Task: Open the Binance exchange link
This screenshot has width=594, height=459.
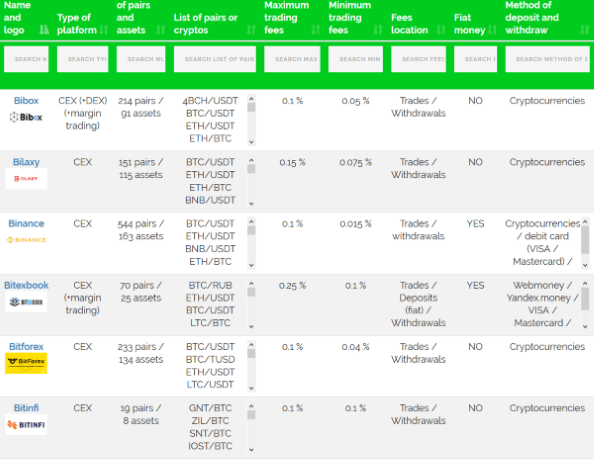Action: click(x=26, y=223)
